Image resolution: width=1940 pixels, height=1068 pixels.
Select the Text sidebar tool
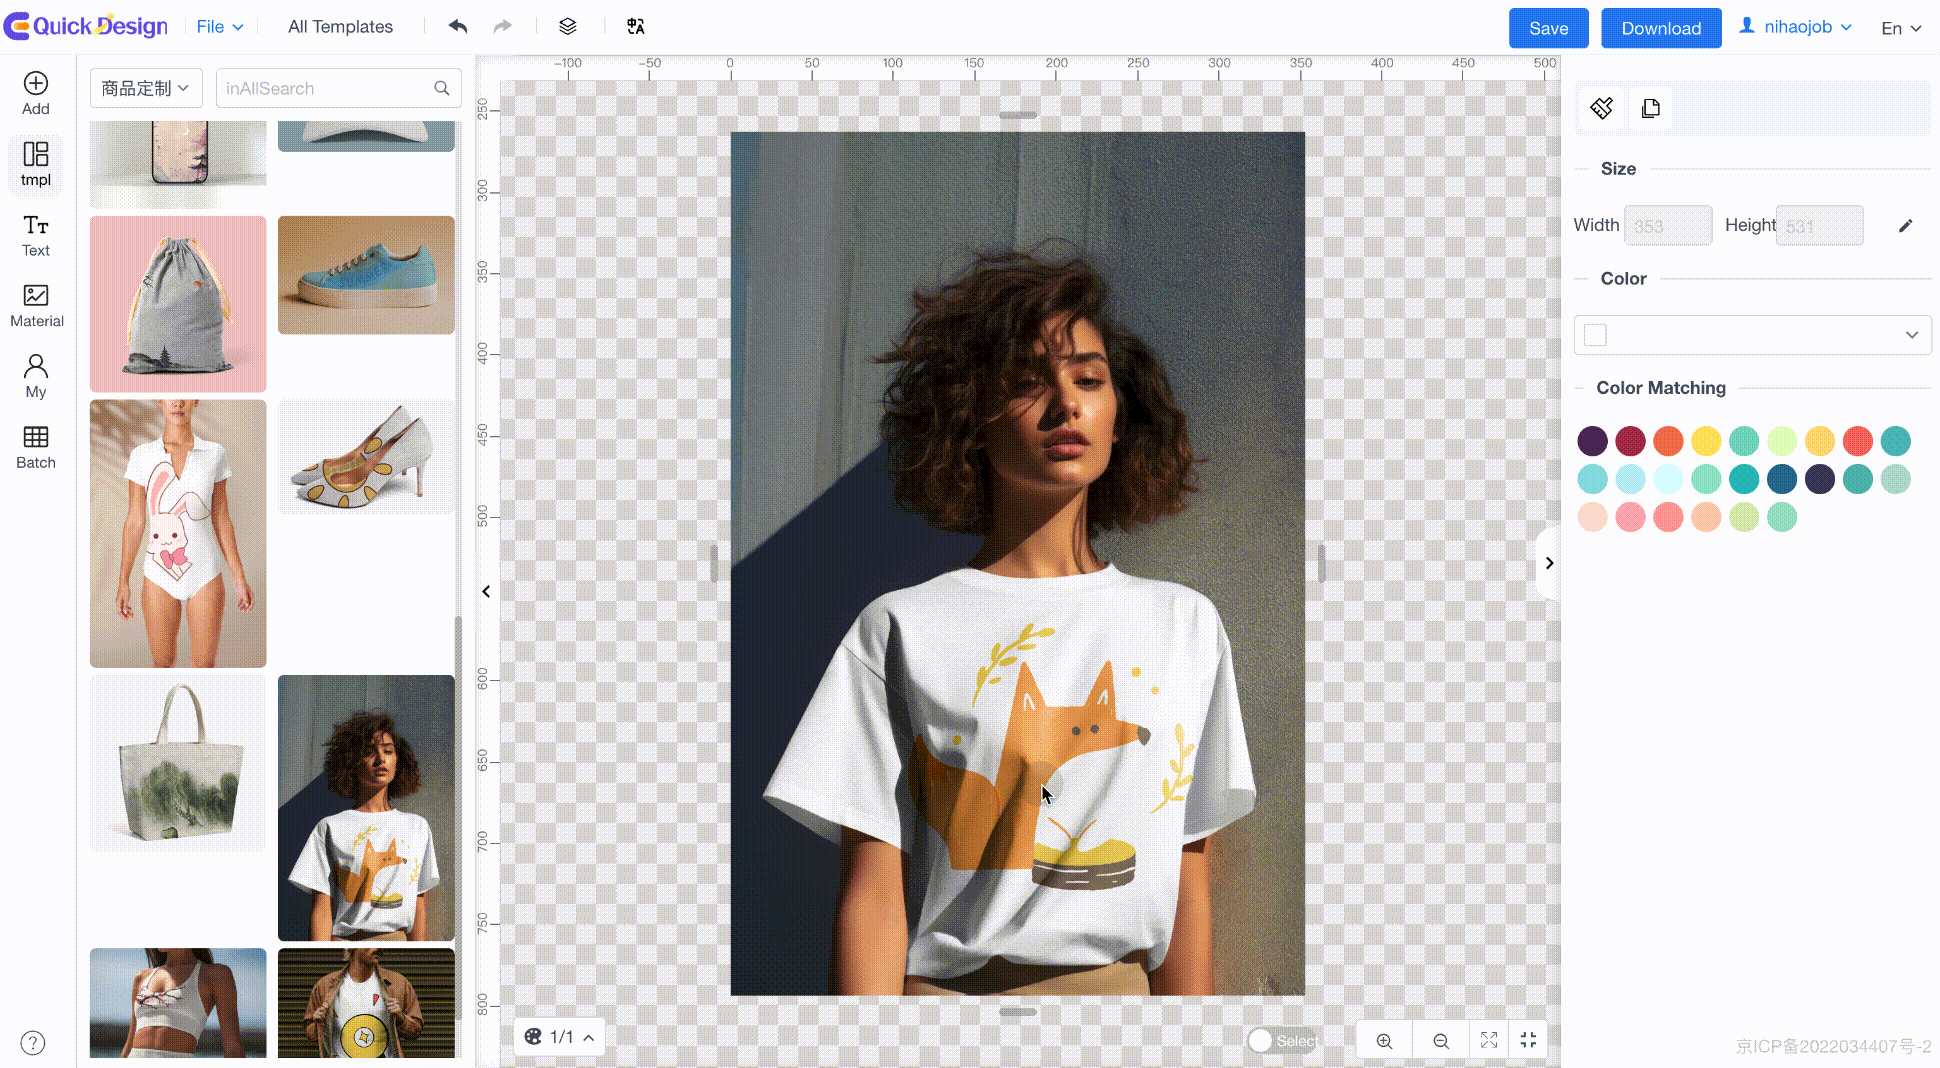pos(36,236)
